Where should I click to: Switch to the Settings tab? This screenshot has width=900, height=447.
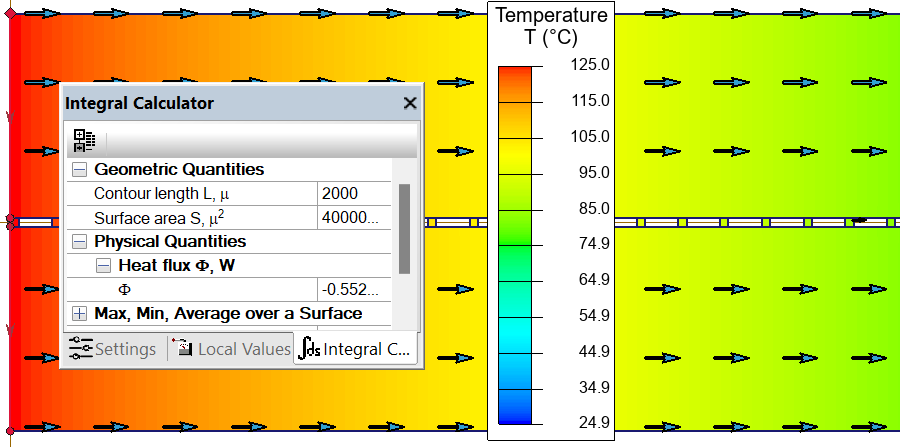pyautogui.click(x=112, y=349)
